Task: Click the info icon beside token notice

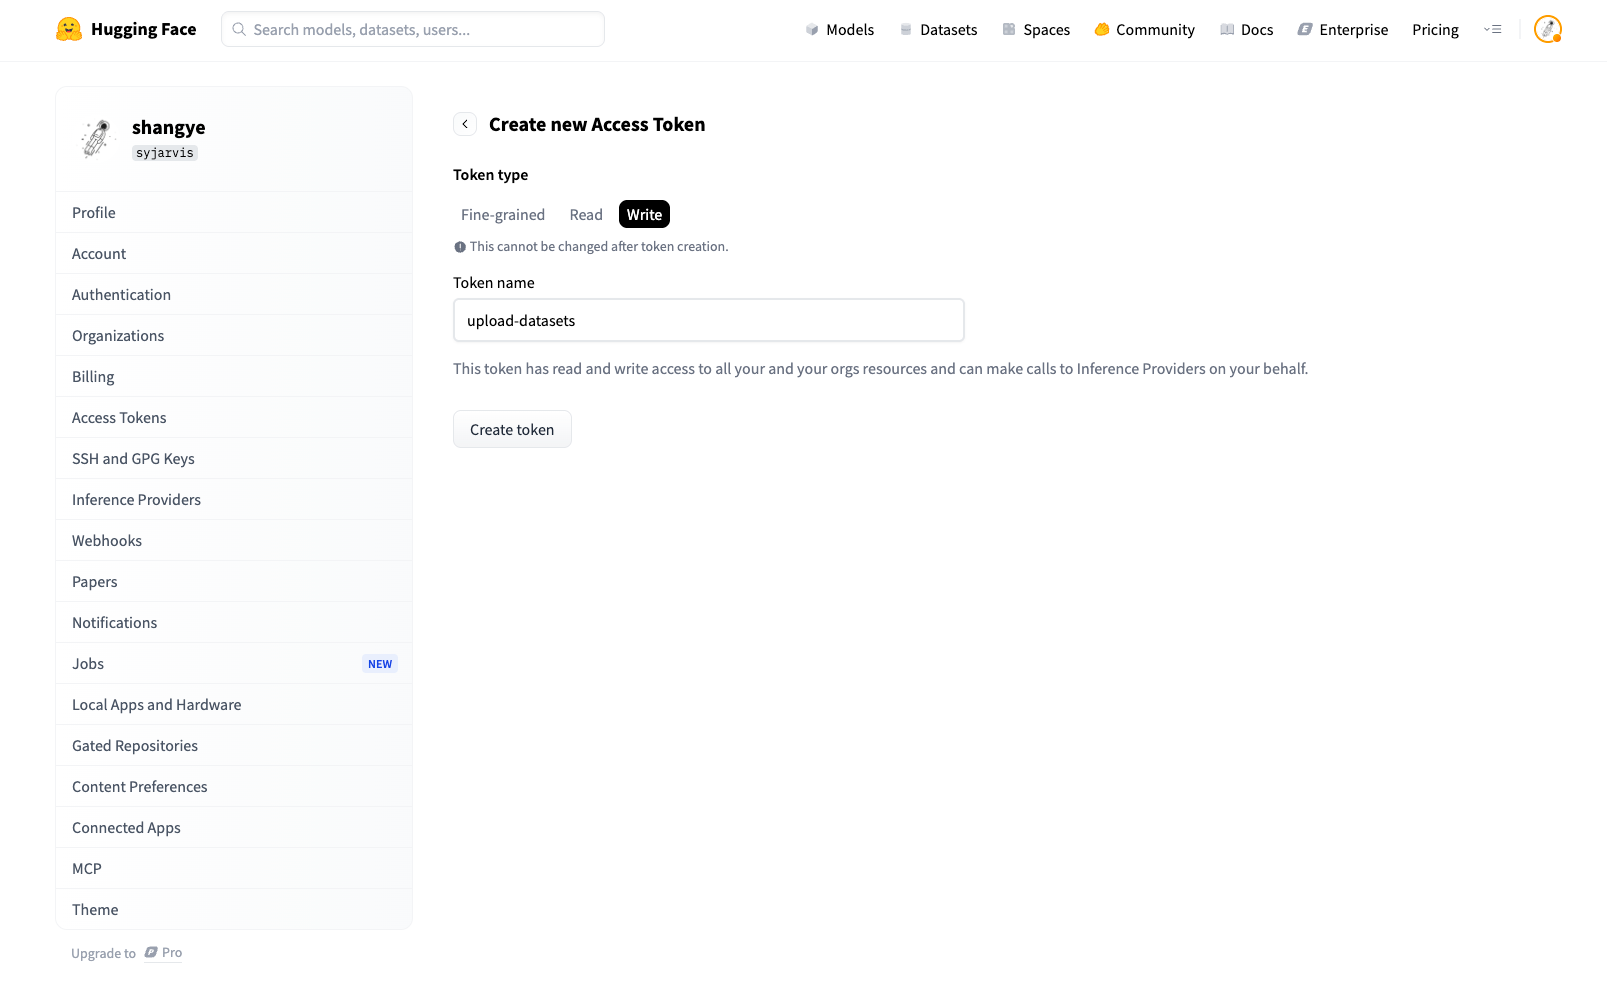Action: click(460, 247)
